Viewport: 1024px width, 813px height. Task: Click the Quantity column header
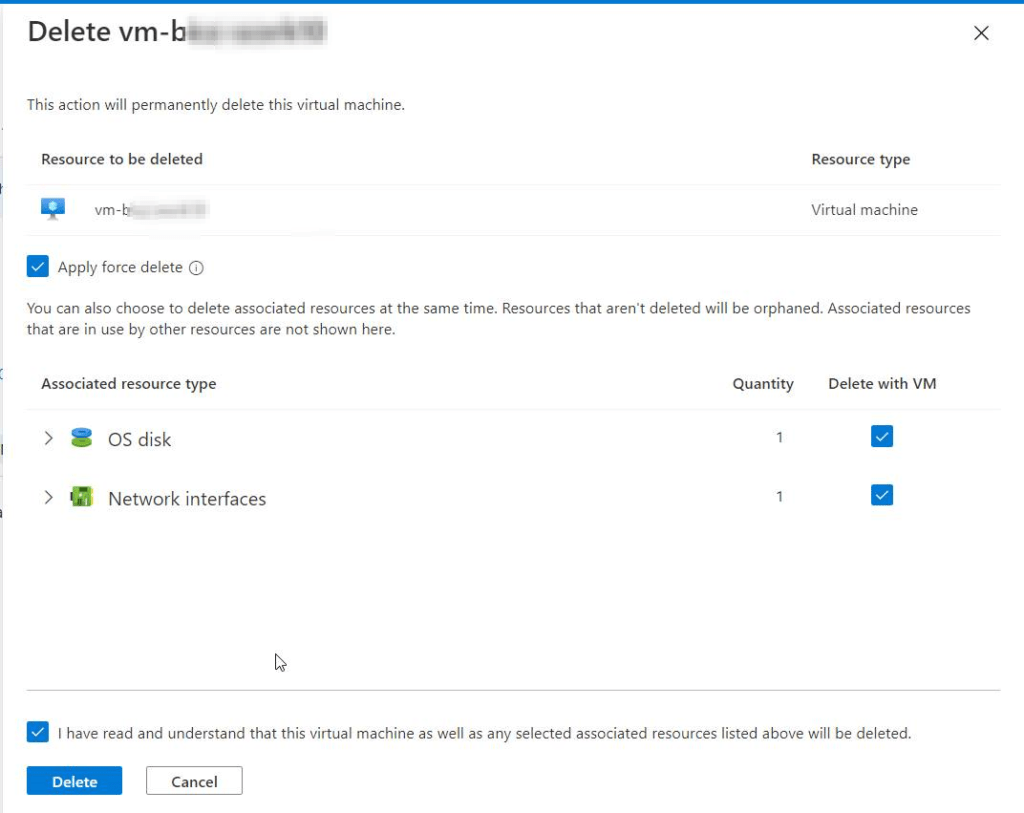click(763, 383)
